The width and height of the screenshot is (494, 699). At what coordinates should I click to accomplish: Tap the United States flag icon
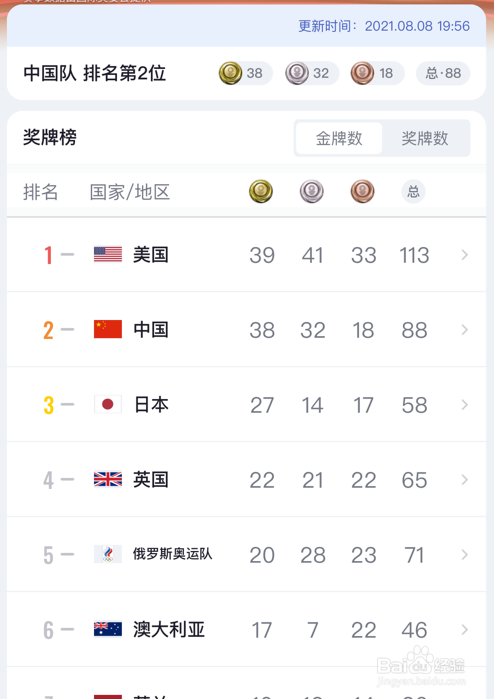pyautogui.click(x=108, y=255)
